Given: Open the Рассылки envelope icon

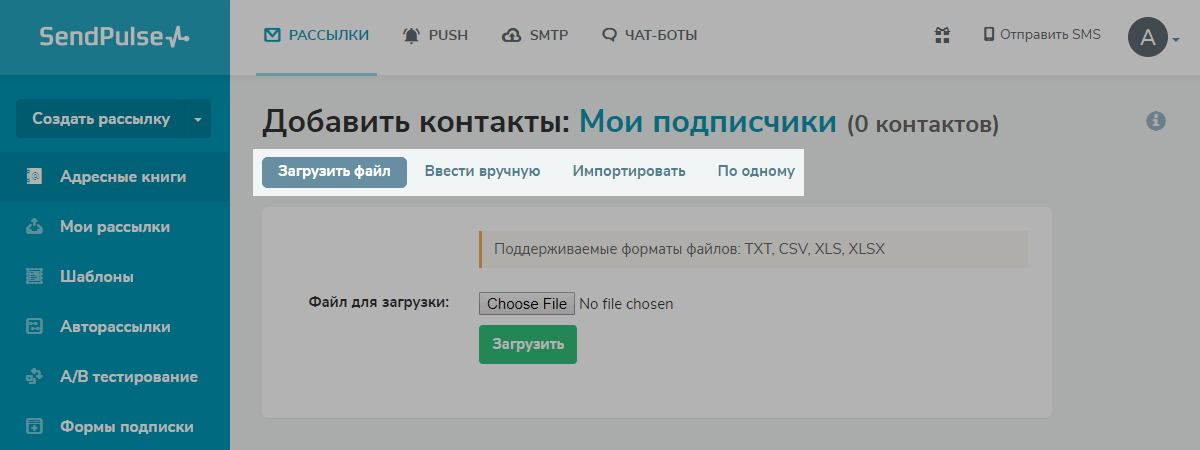Looking at the screenshot, I should click(272, 35).
